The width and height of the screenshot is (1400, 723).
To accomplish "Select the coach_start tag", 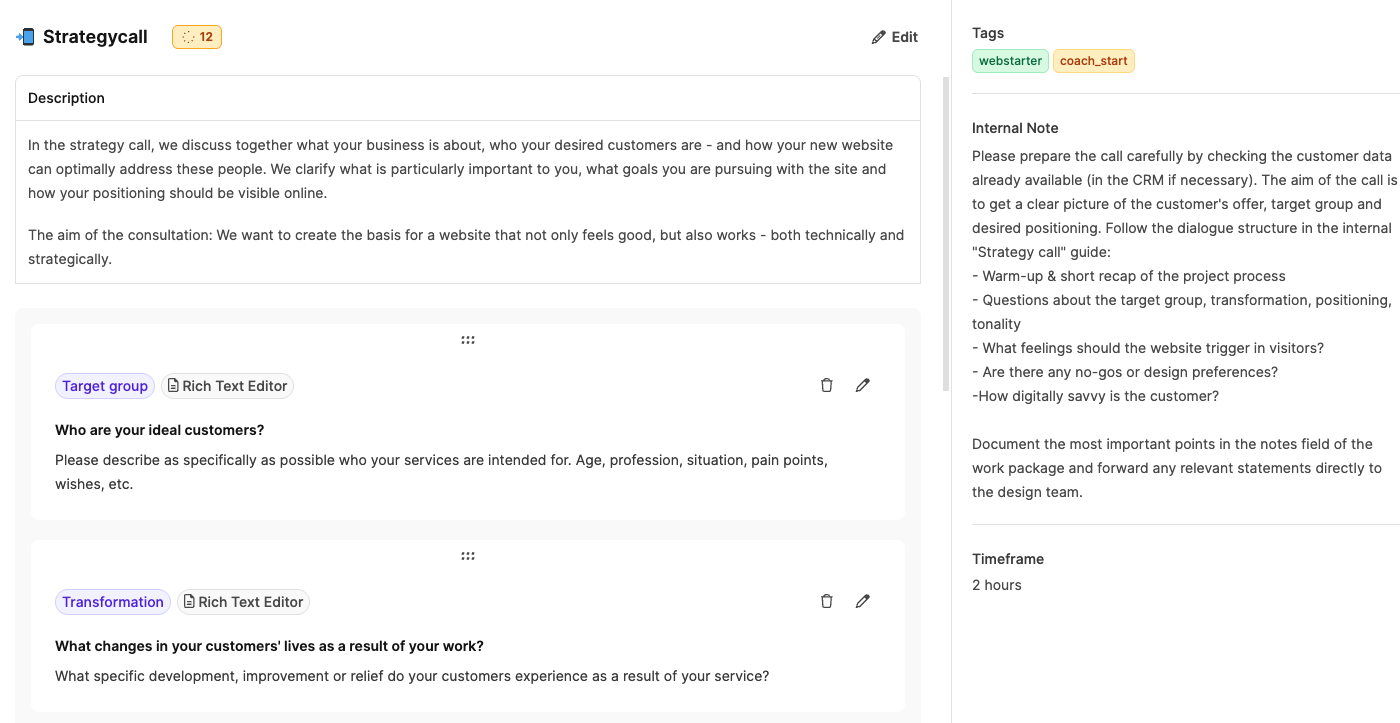I will (1093, 61).
